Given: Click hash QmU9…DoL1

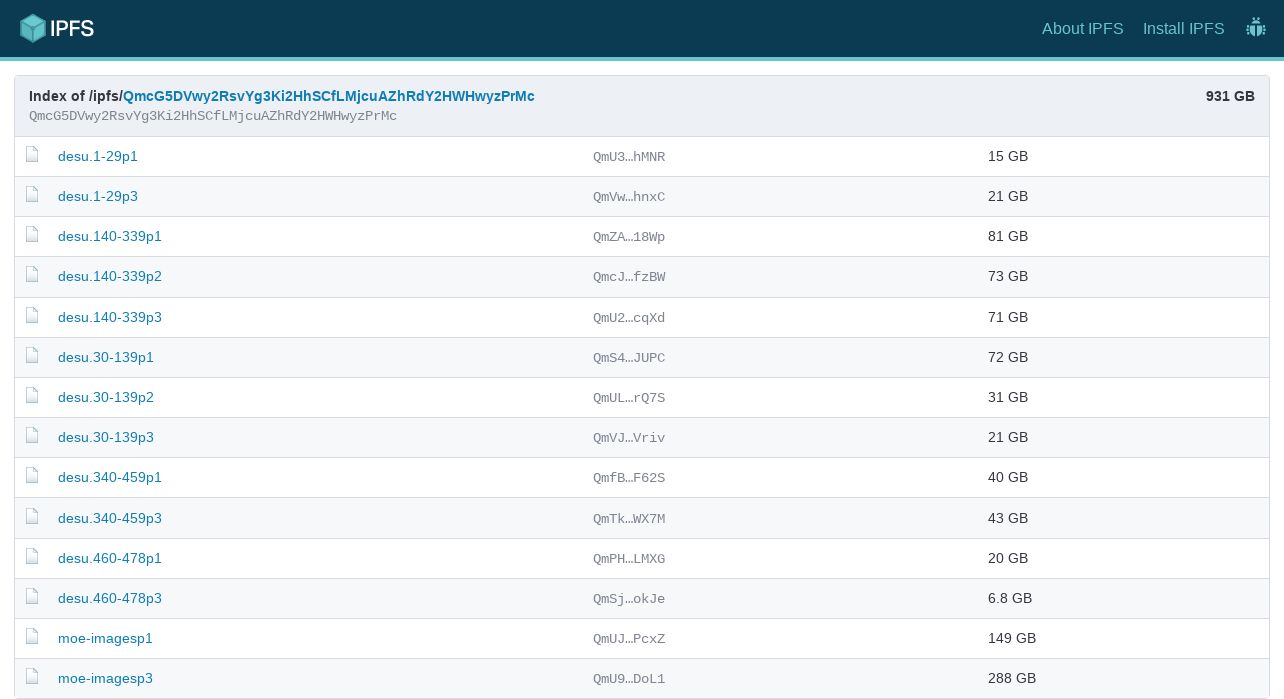Looking at the screenshot, I should (629, 679).
